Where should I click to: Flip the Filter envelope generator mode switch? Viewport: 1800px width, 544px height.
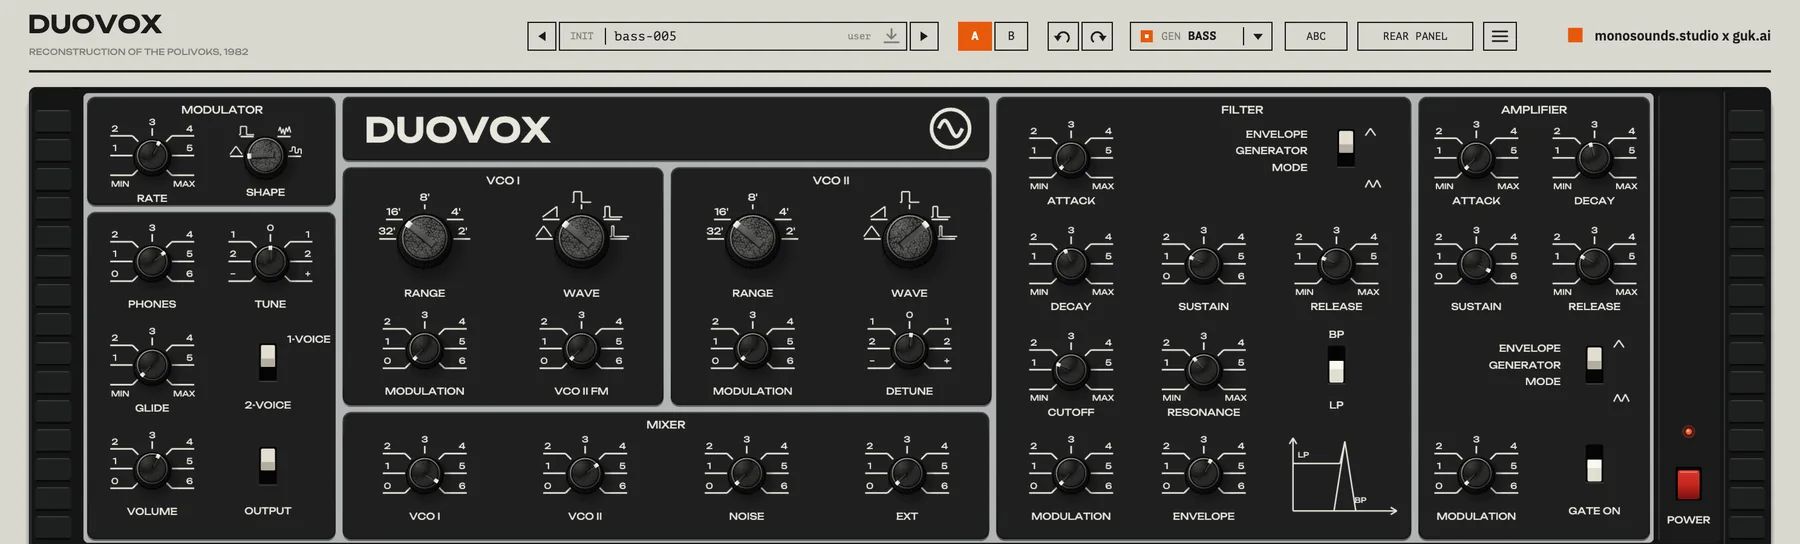1346,148
